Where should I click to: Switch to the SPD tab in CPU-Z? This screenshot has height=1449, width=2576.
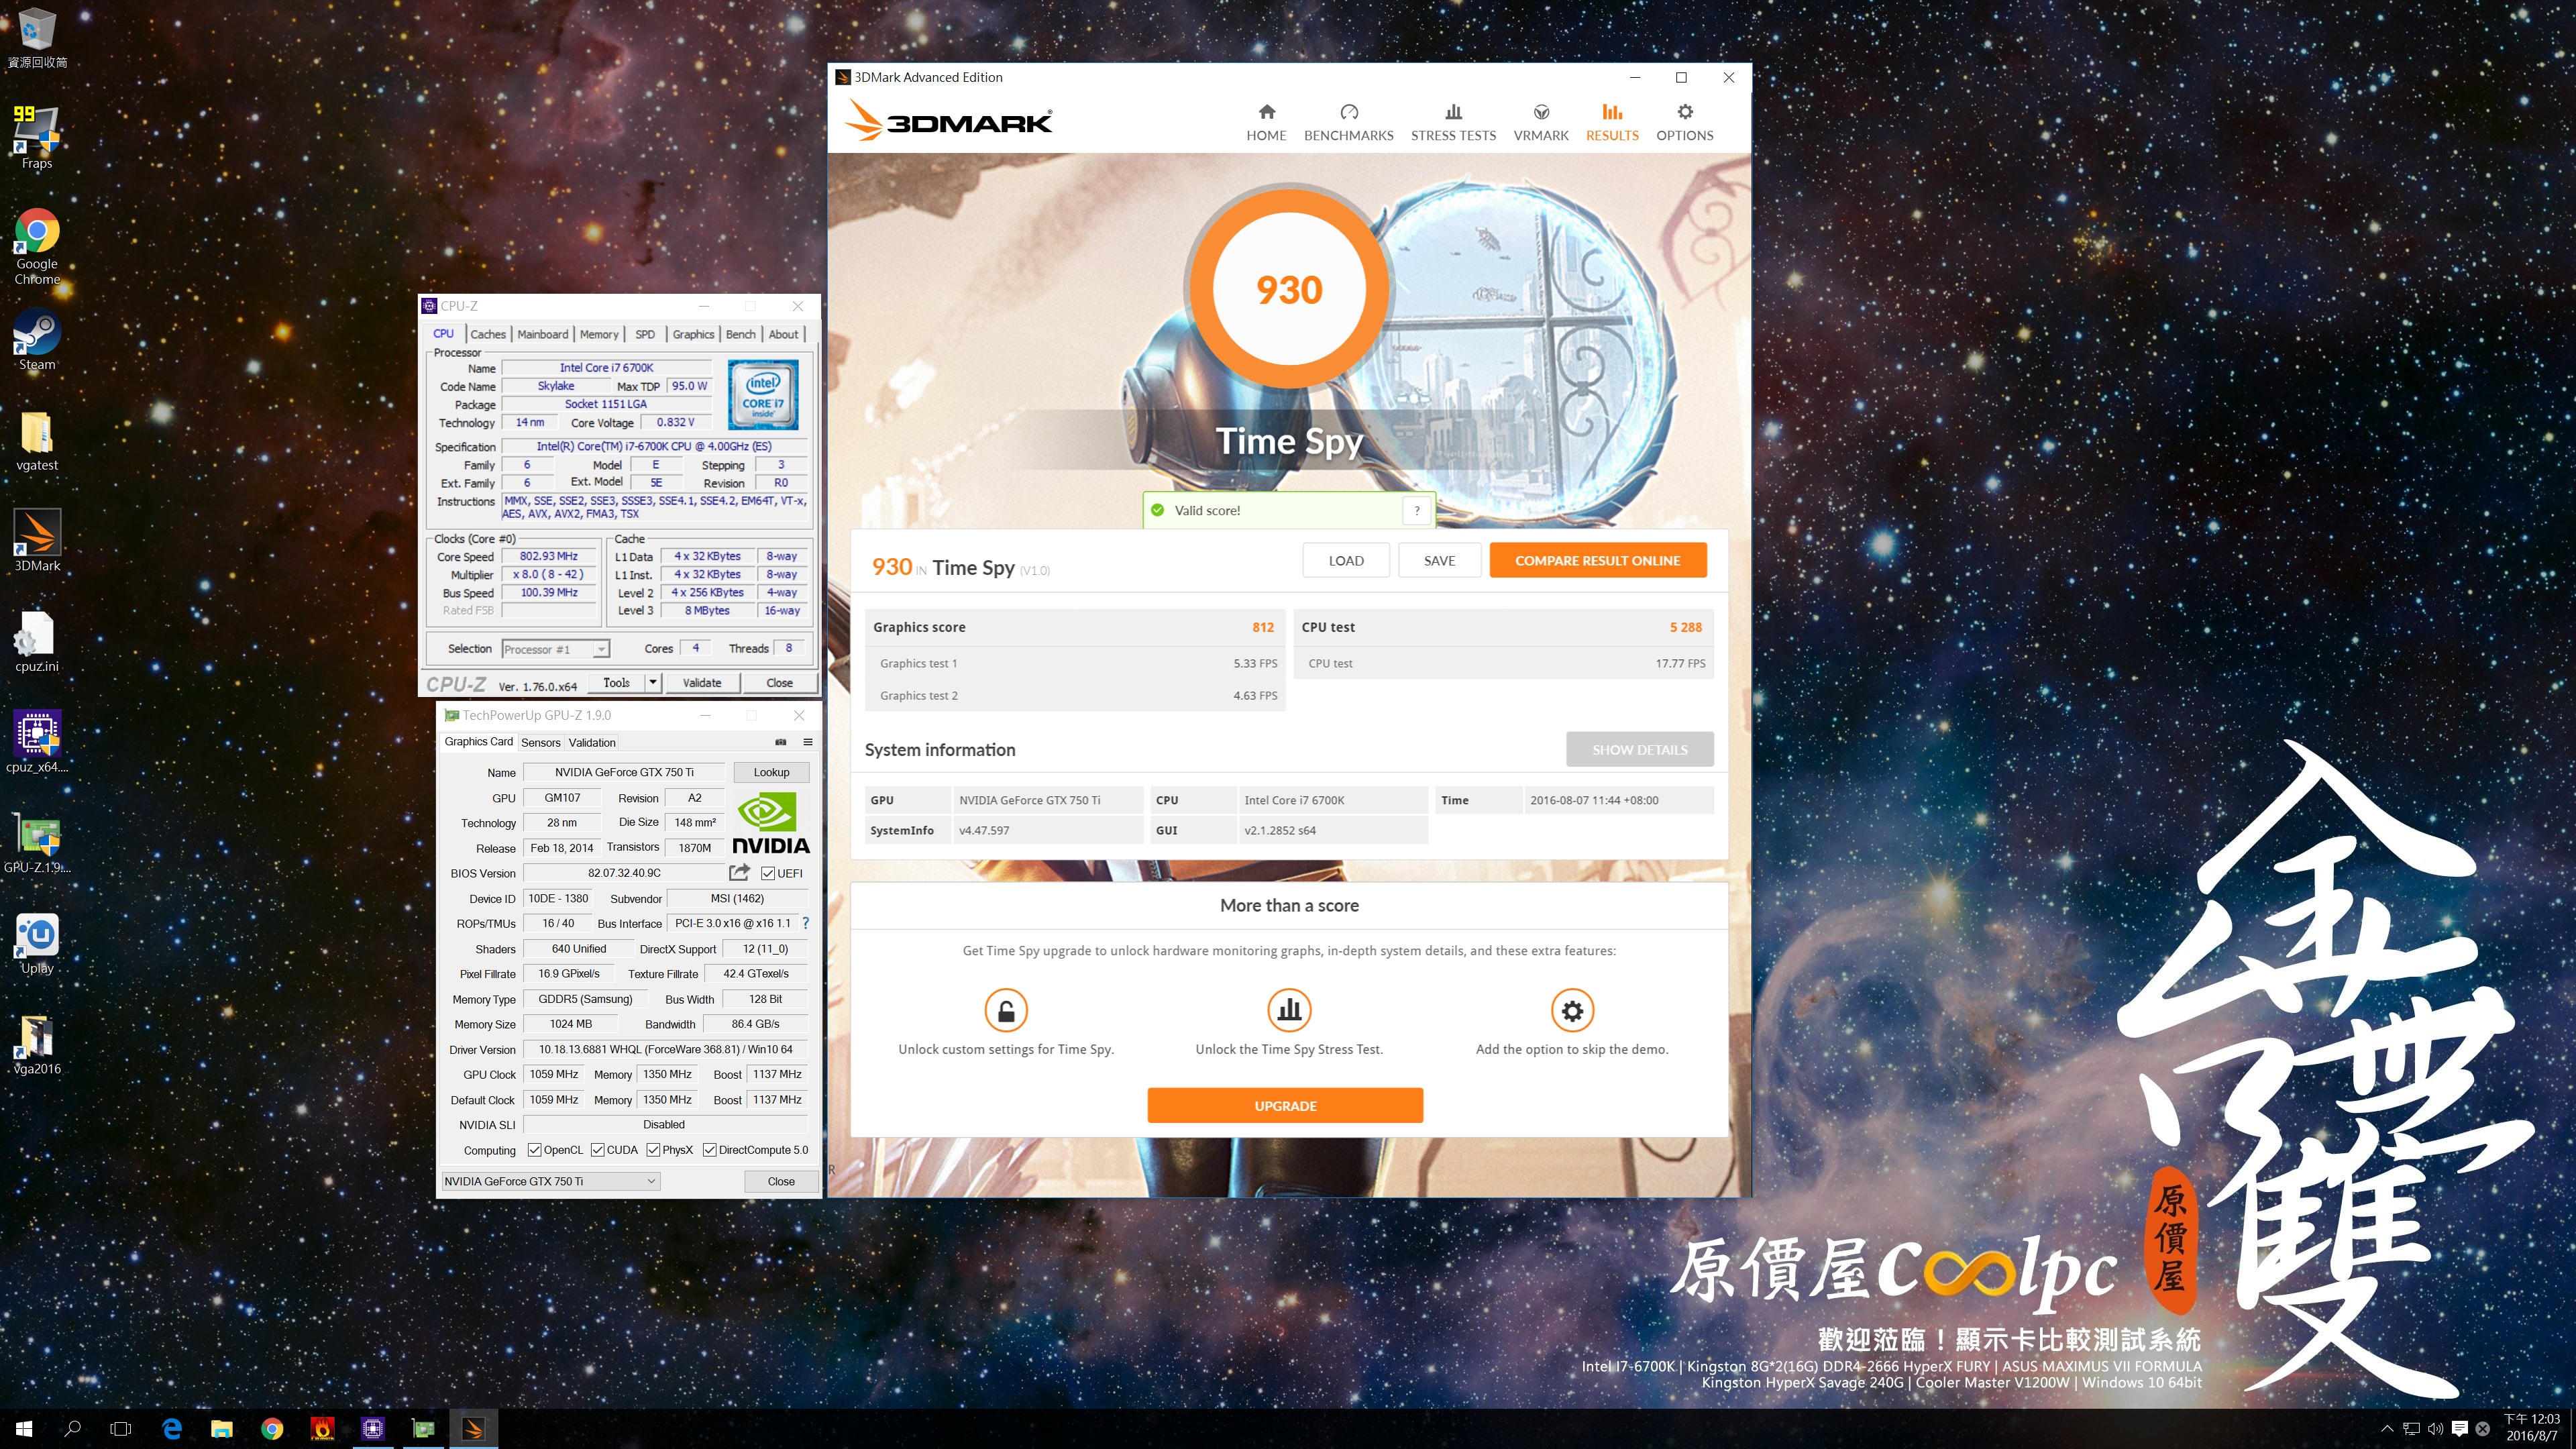point(645,334)
